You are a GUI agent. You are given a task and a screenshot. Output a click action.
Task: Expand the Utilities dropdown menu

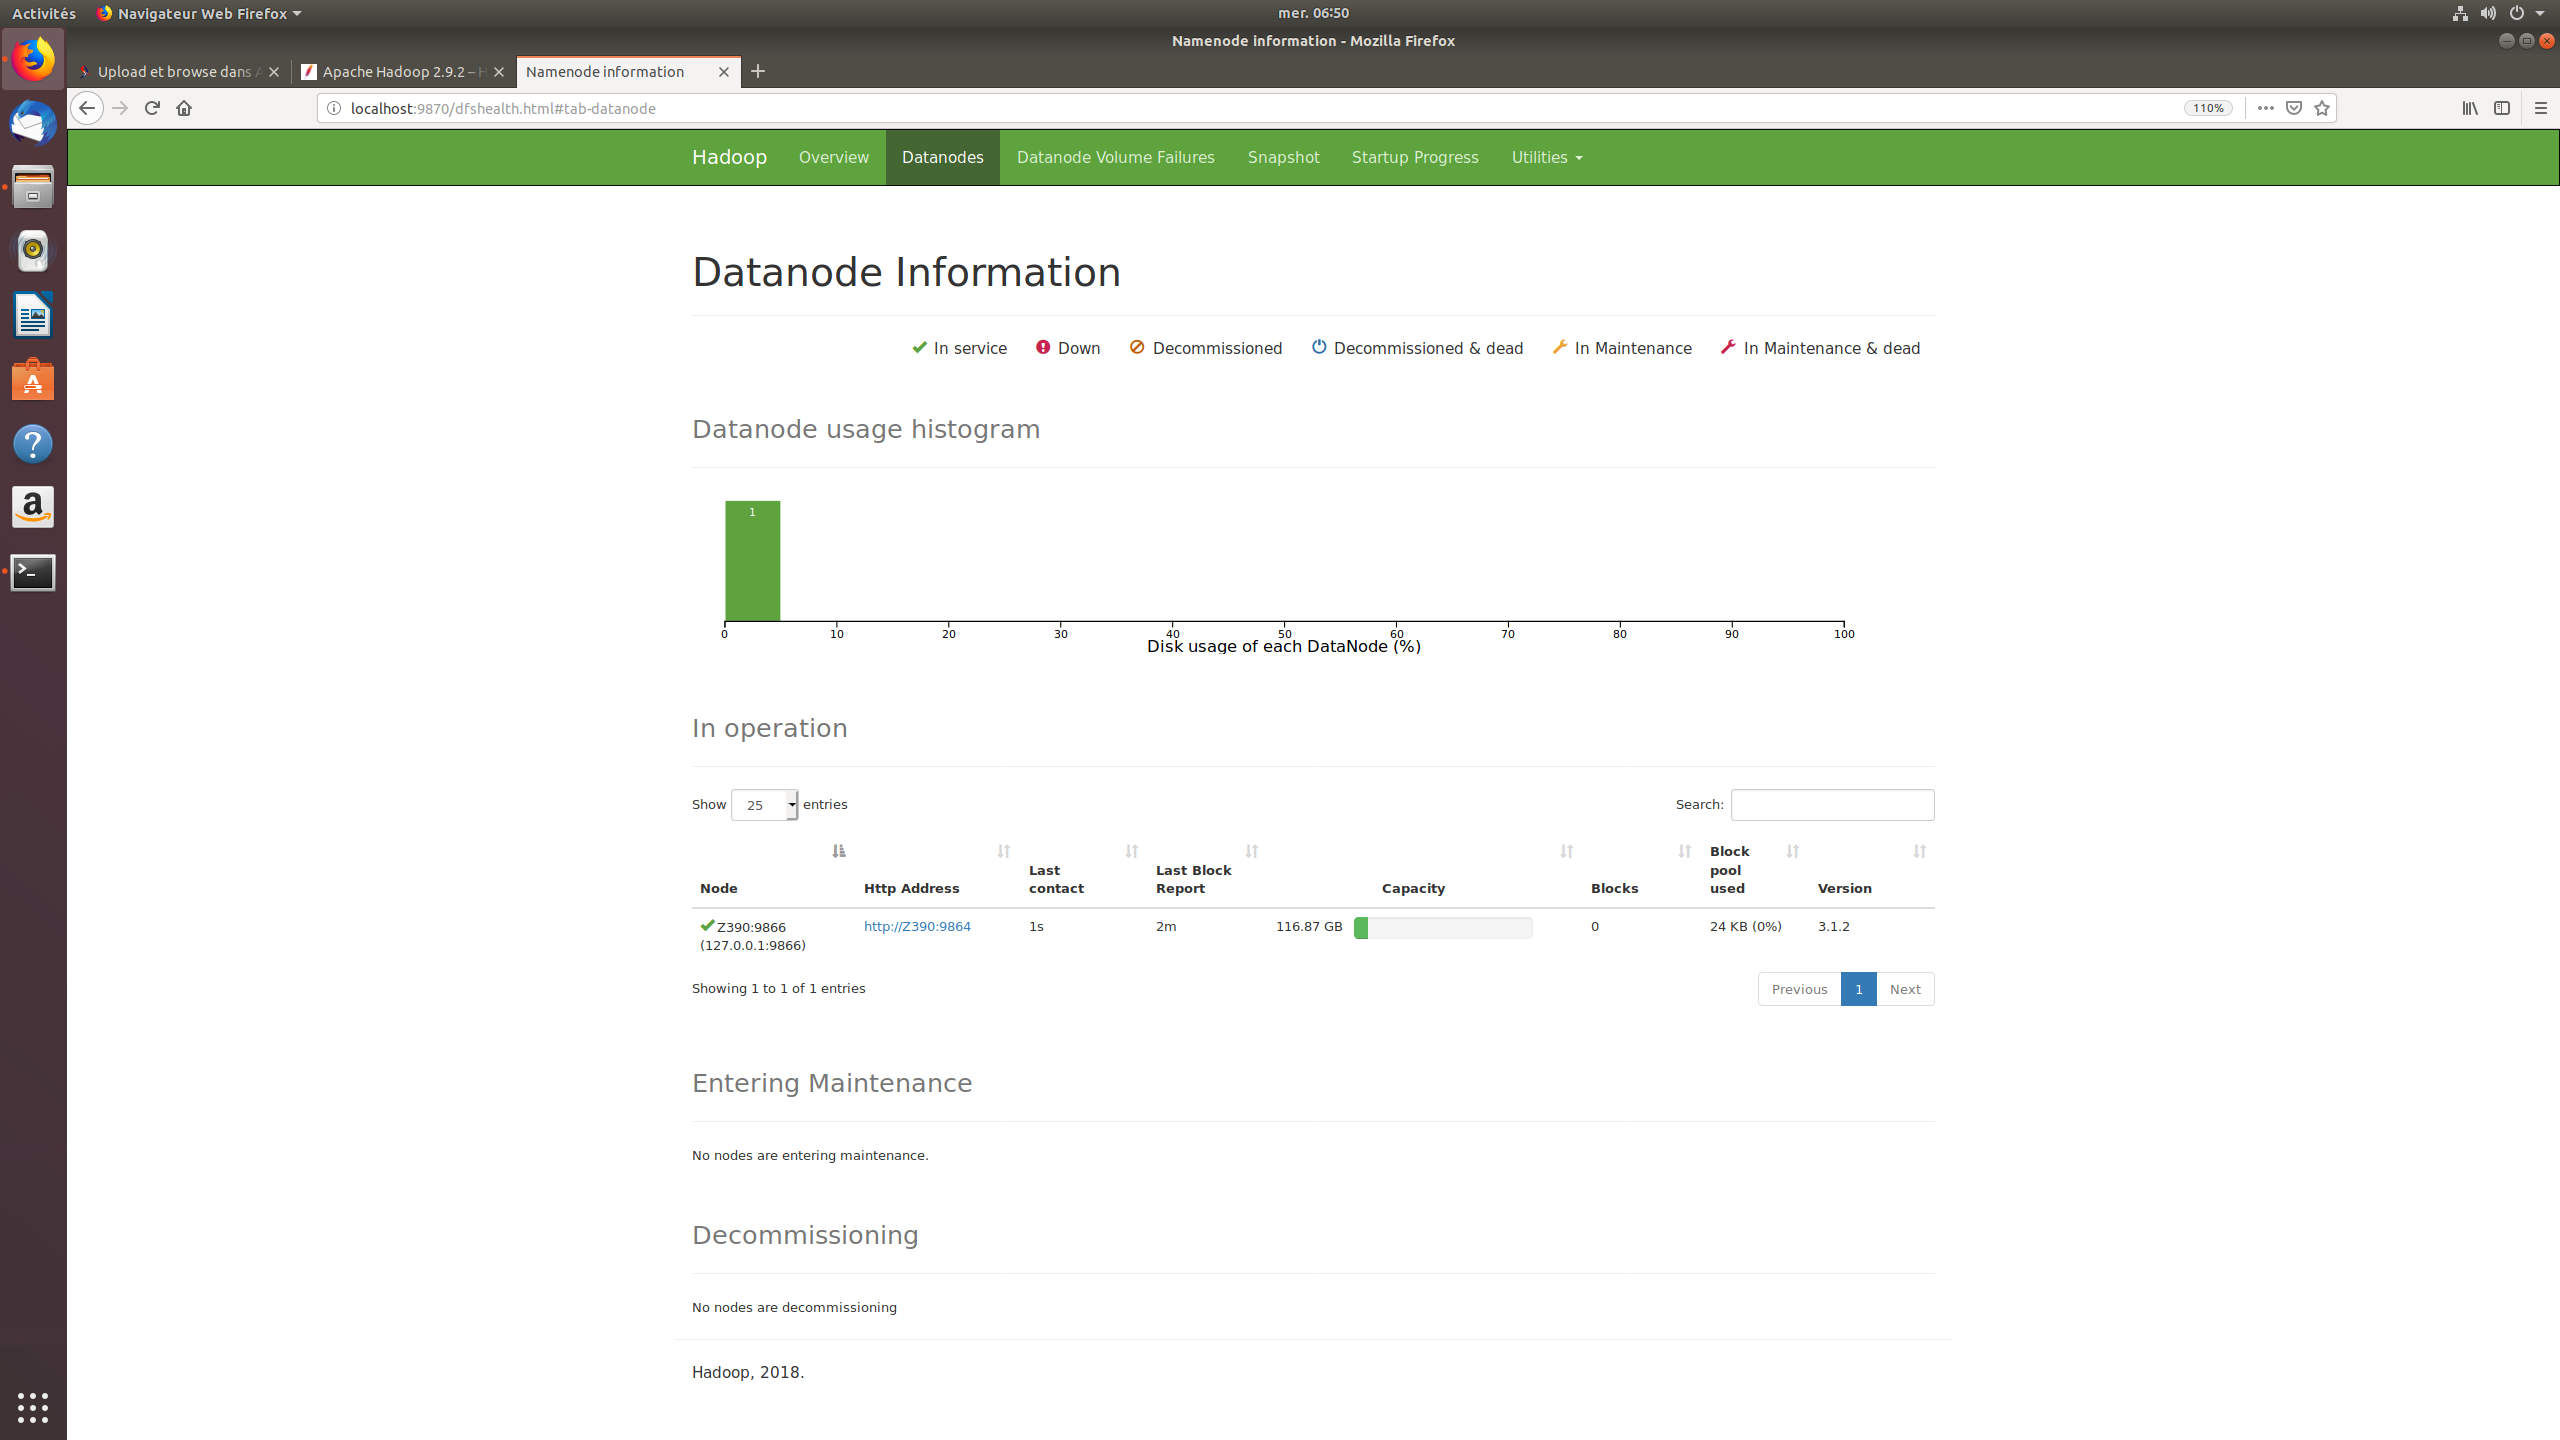click(x=1544, y=156)
